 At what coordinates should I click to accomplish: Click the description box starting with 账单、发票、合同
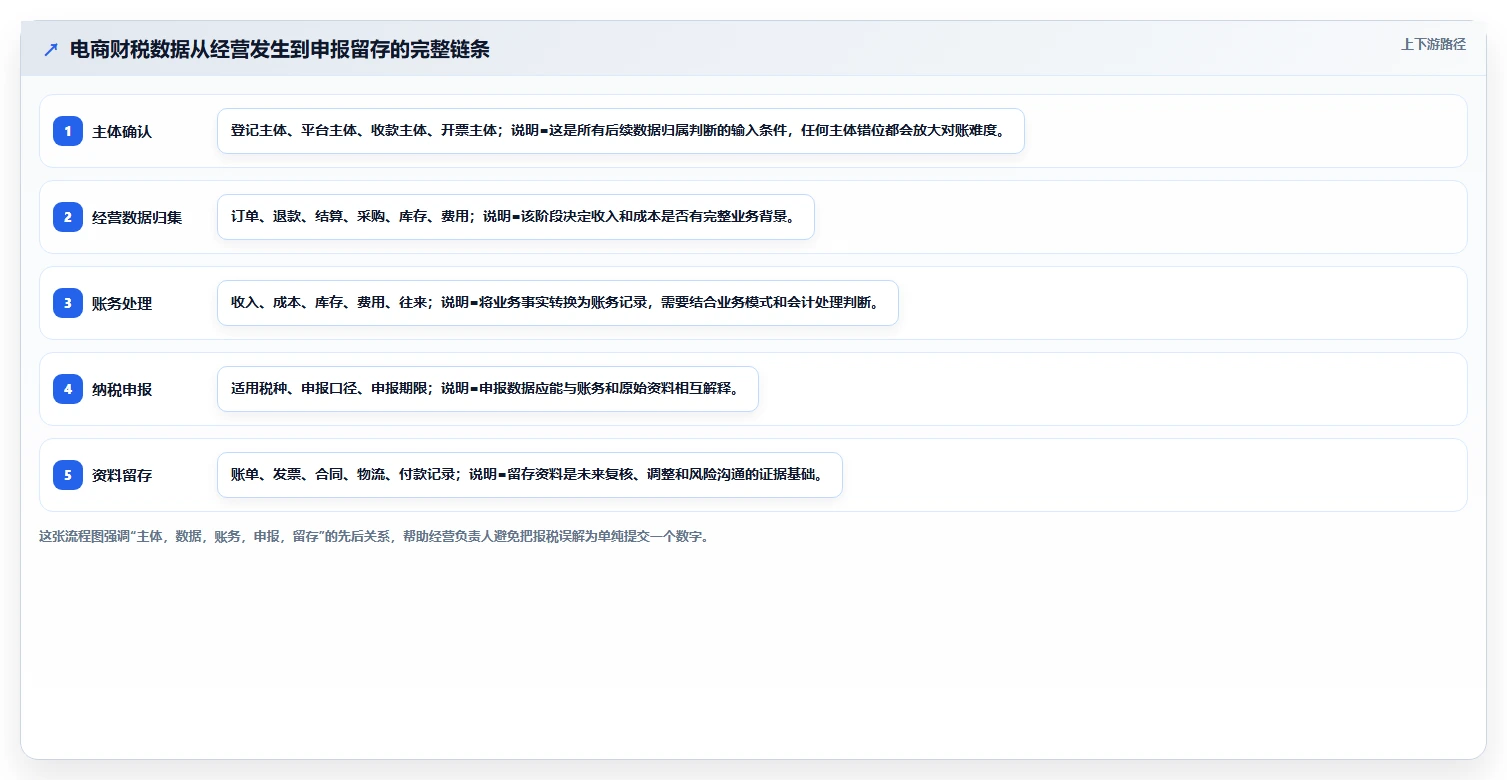pyautogui.click(x=530, y=475)
